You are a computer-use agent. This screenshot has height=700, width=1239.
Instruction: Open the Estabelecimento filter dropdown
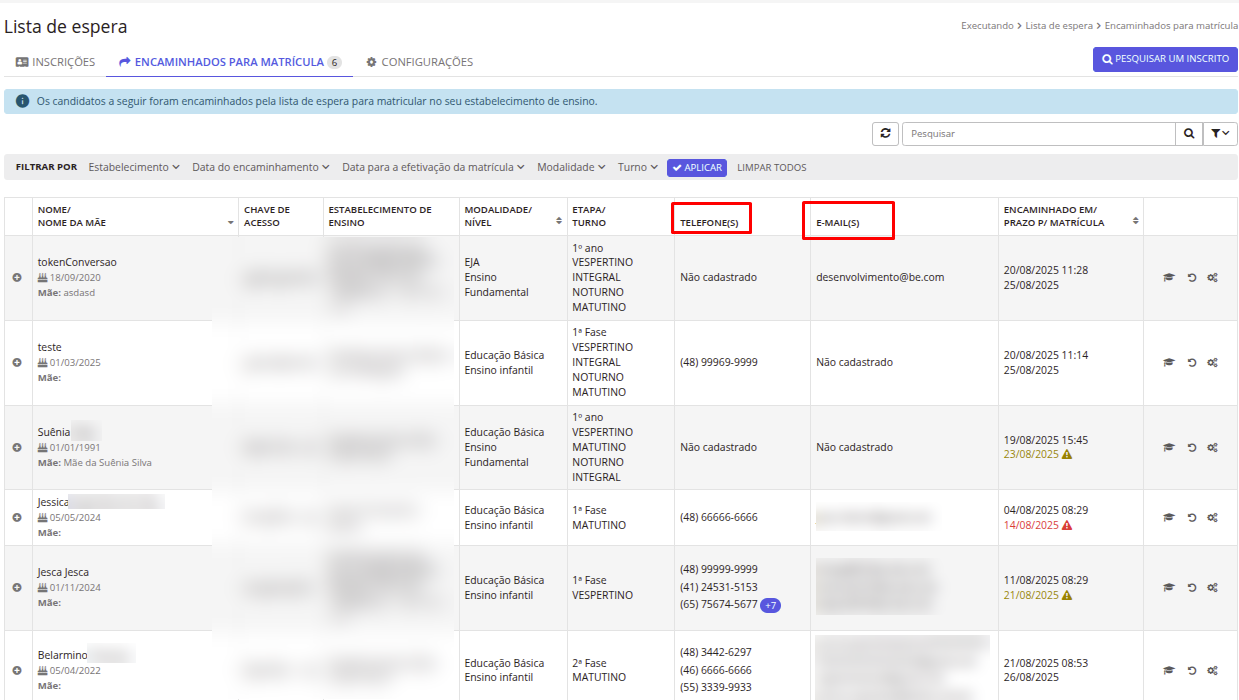pyautogui.click(x=134, y=168)
